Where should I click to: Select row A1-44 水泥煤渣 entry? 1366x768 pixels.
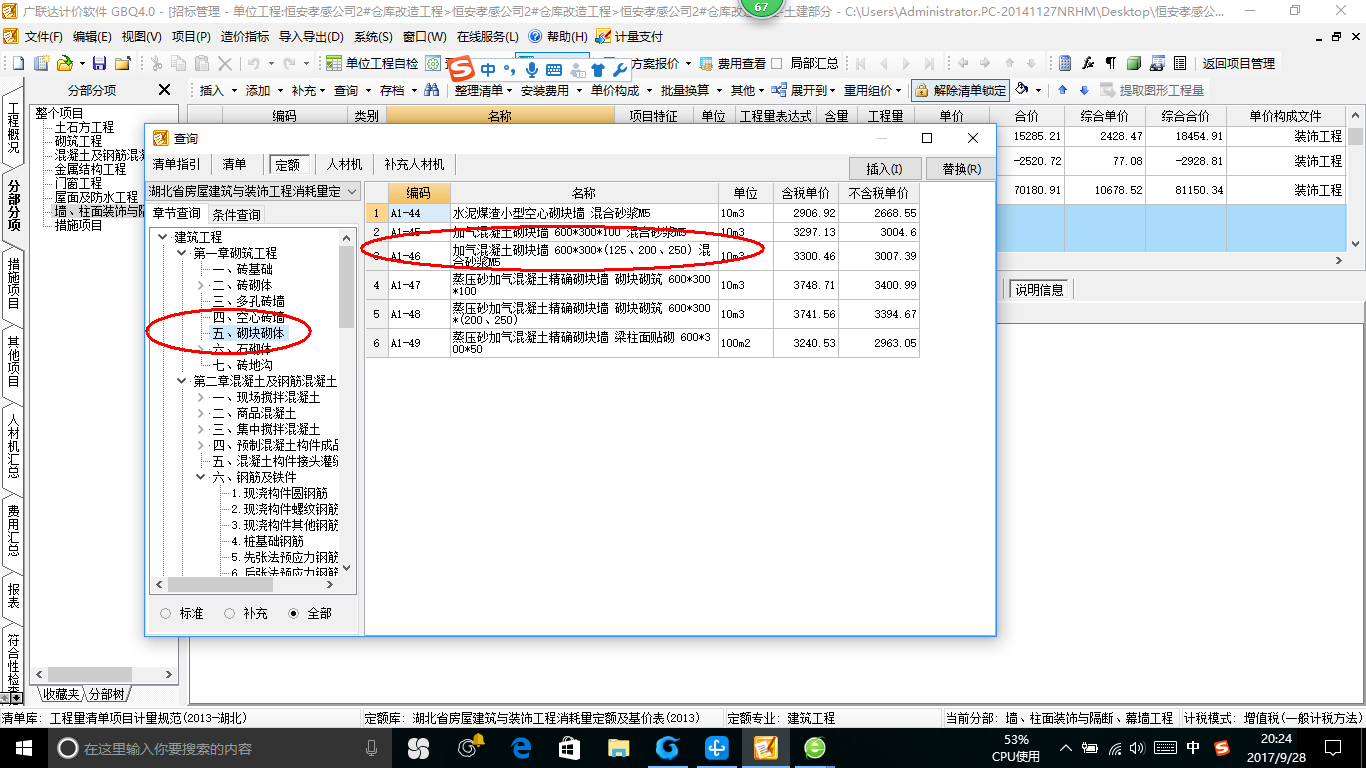[641, 213]
